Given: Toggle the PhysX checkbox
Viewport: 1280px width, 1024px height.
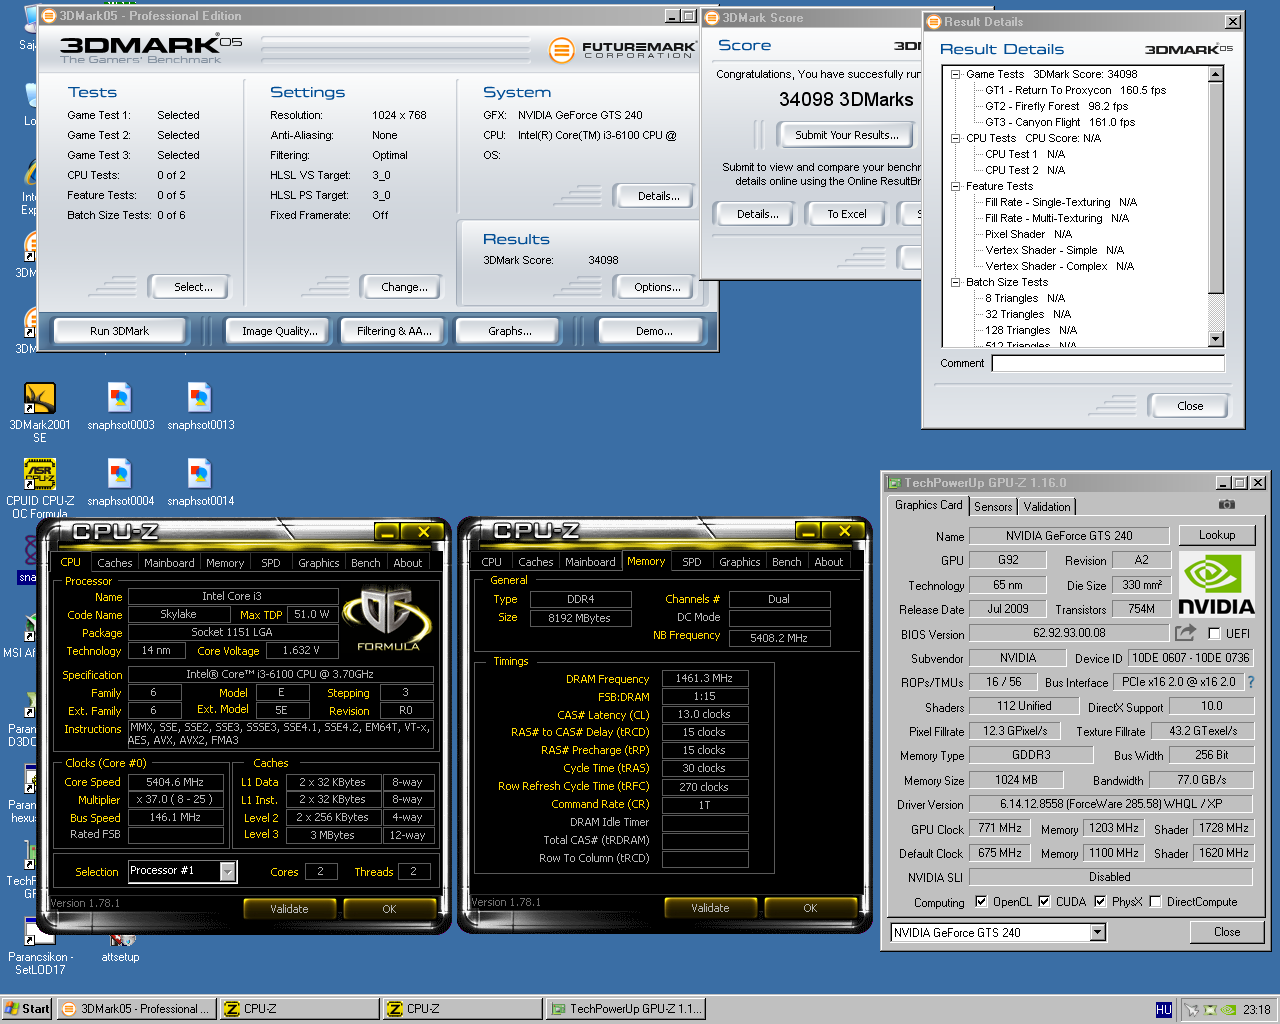Looking at the screenshot, I should coord(1100,901).
